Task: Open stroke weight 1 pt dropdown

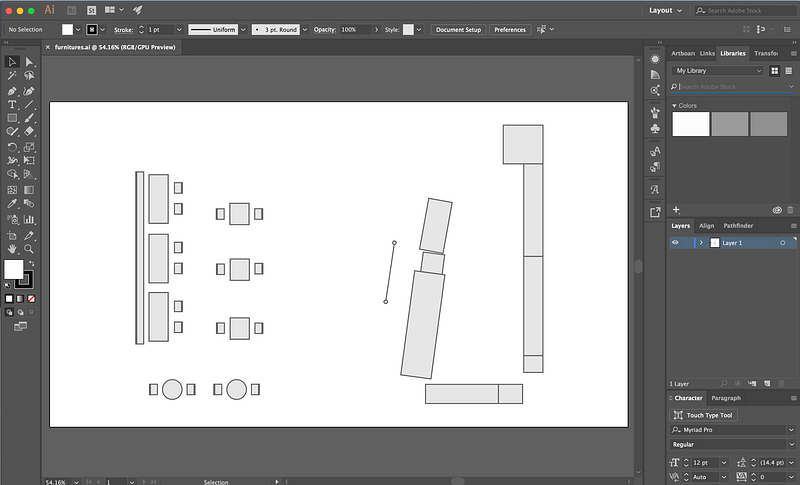Action: (179, 30)
